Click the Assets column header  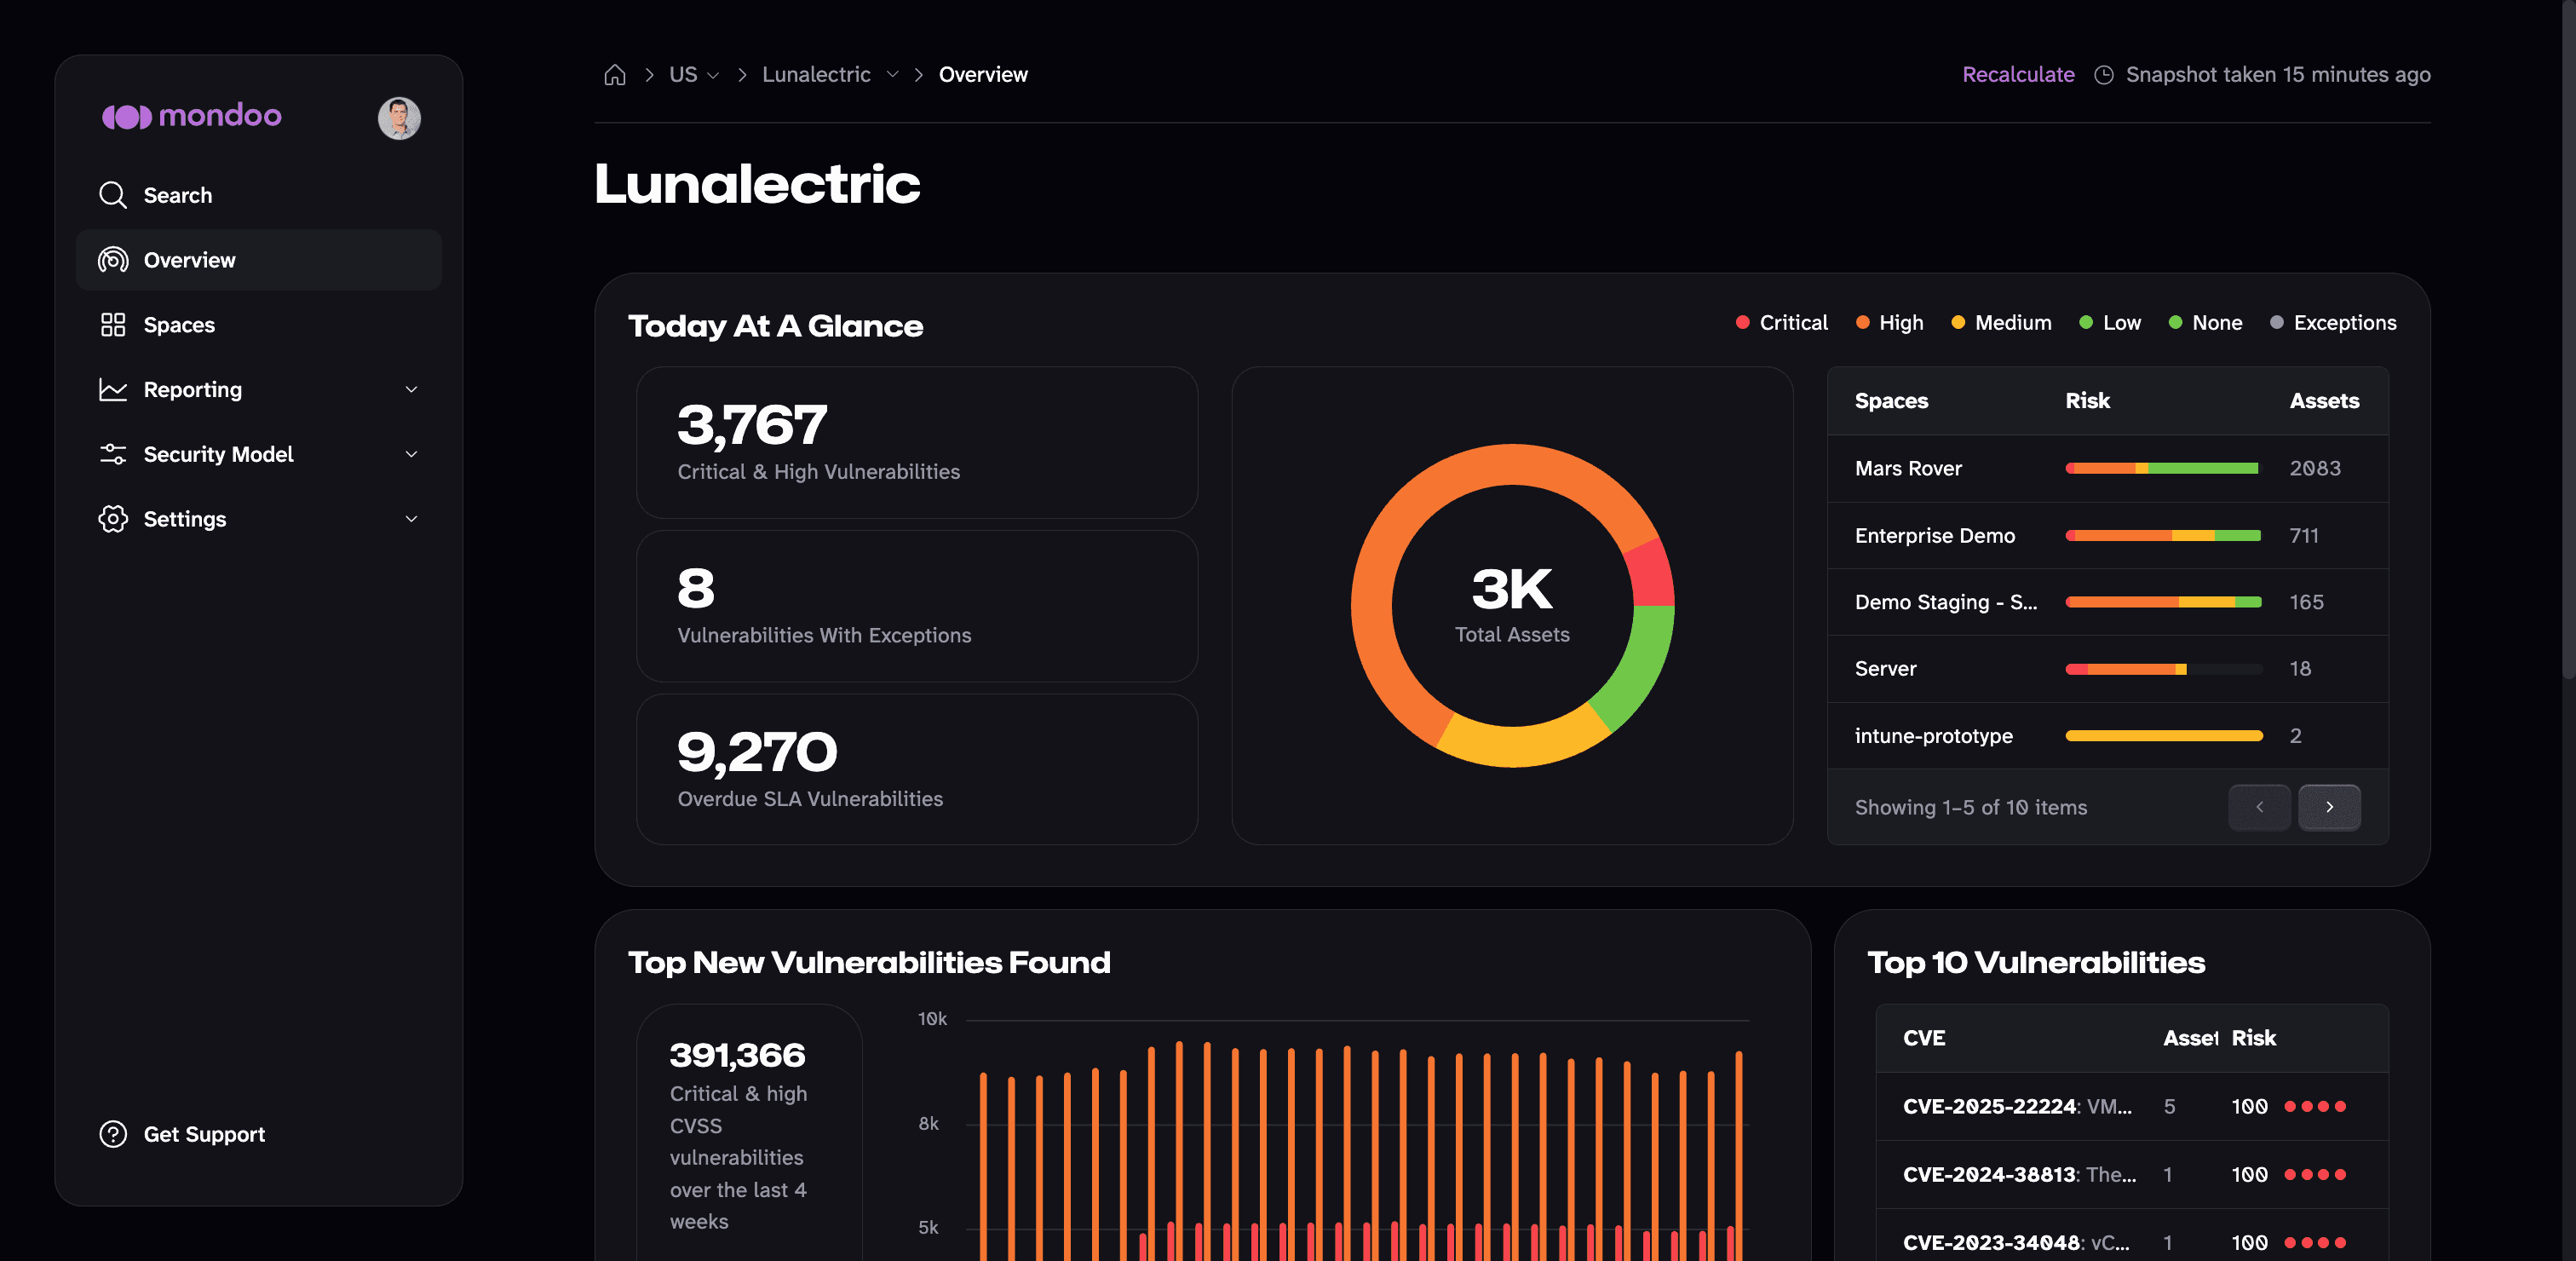click(2324, 401)
